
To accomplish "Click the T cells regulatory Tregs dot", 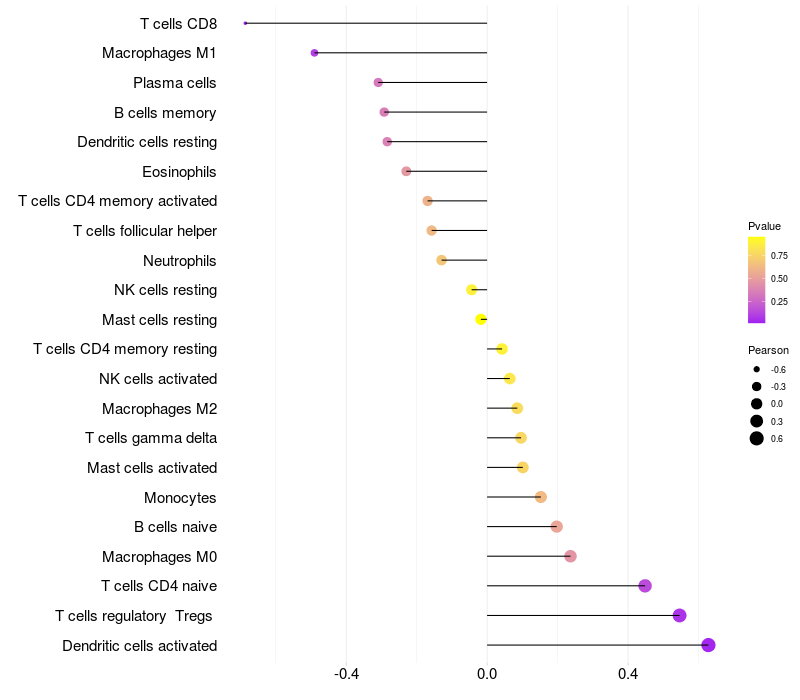I will click(x=680, y=615).
